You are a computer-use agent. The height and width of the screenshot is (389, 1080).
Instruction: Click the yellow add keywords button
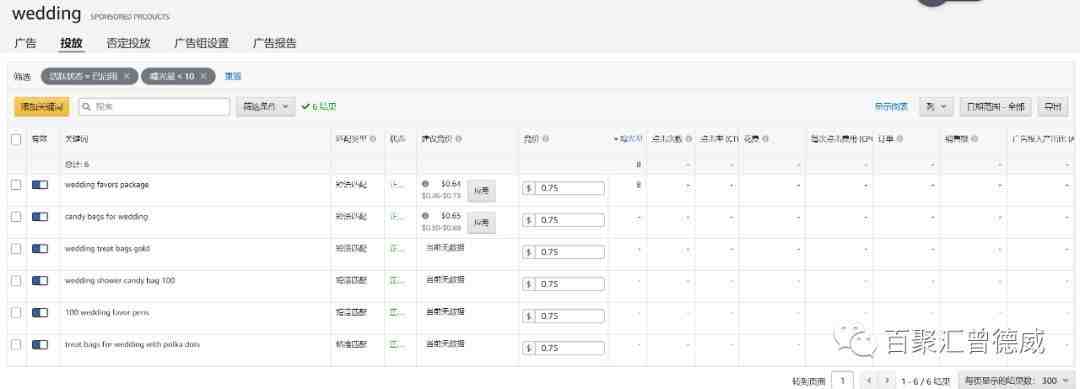coord(42,107)
